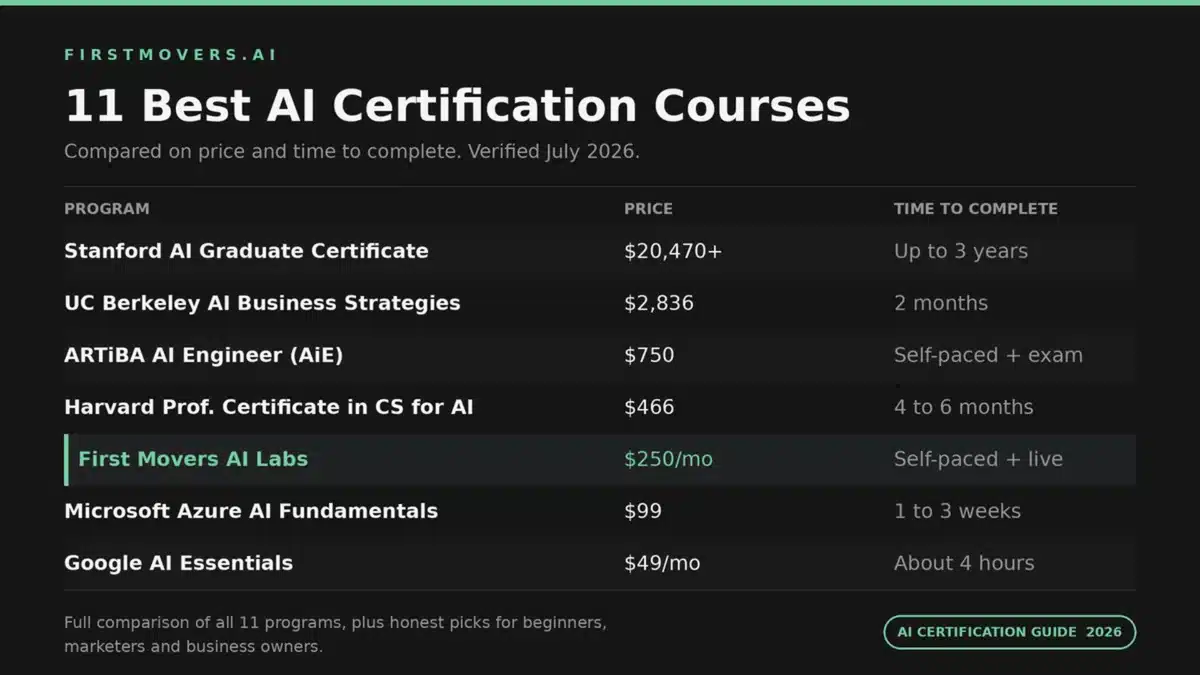This screenshot has width=1200, height=675.
Task: Click Harvard Prof. Certificate in CS for AI
Action: pos(269,407)
